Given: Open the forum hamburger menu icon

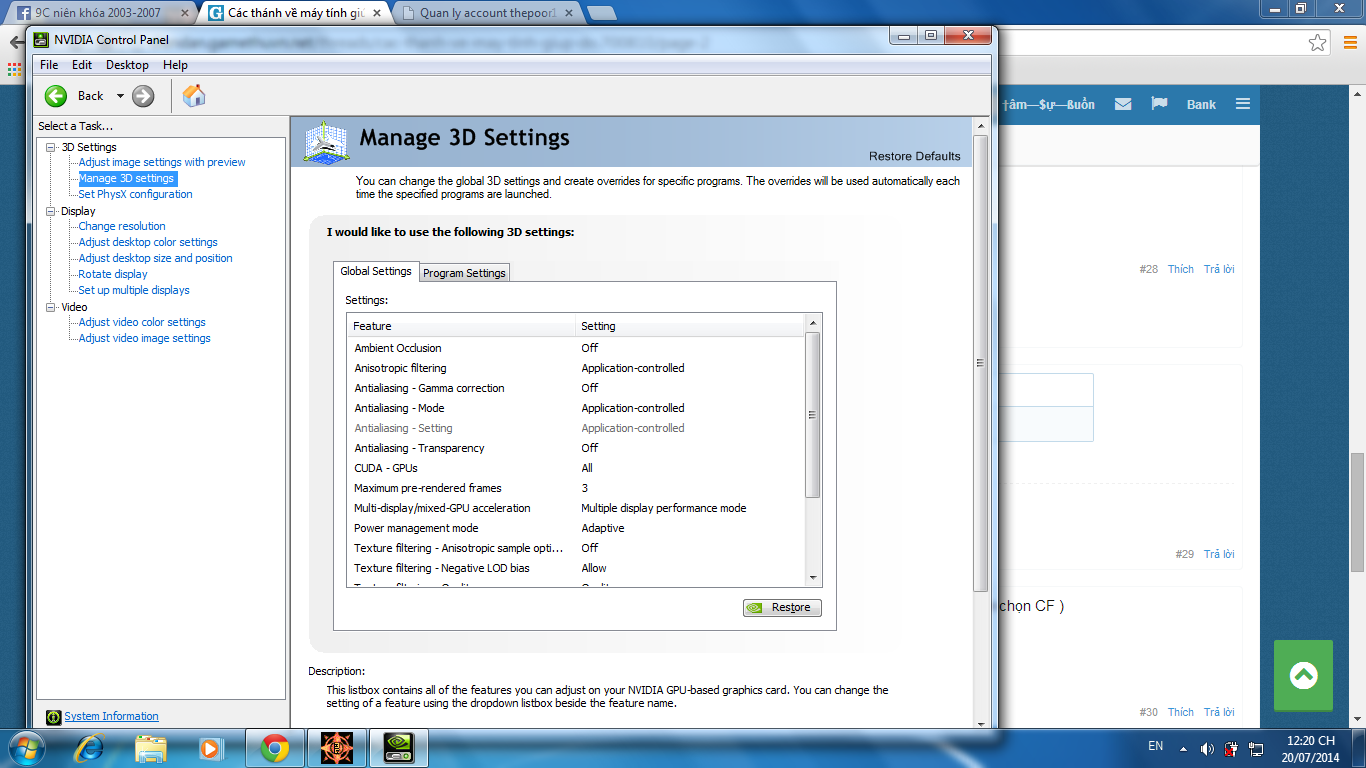Looking at the screenshot, I should point(1243,104).
